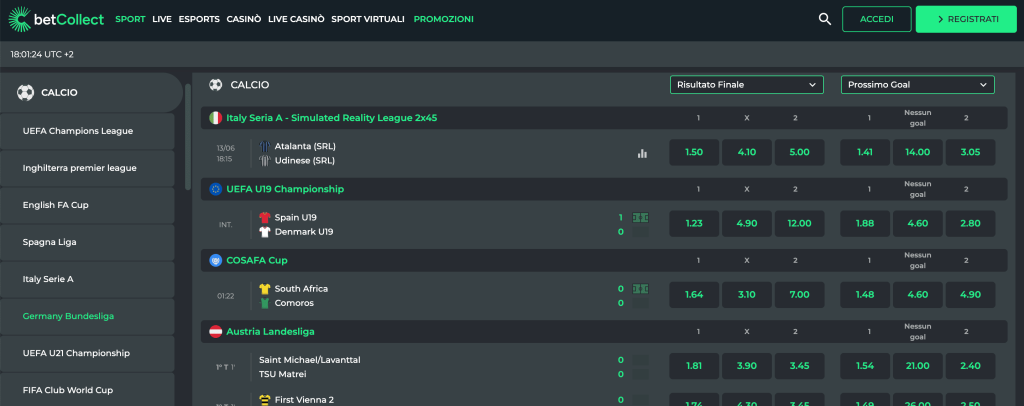
Task: Click the Atalanta (SRL) jersey icon
Action: (x=264, y=146)
